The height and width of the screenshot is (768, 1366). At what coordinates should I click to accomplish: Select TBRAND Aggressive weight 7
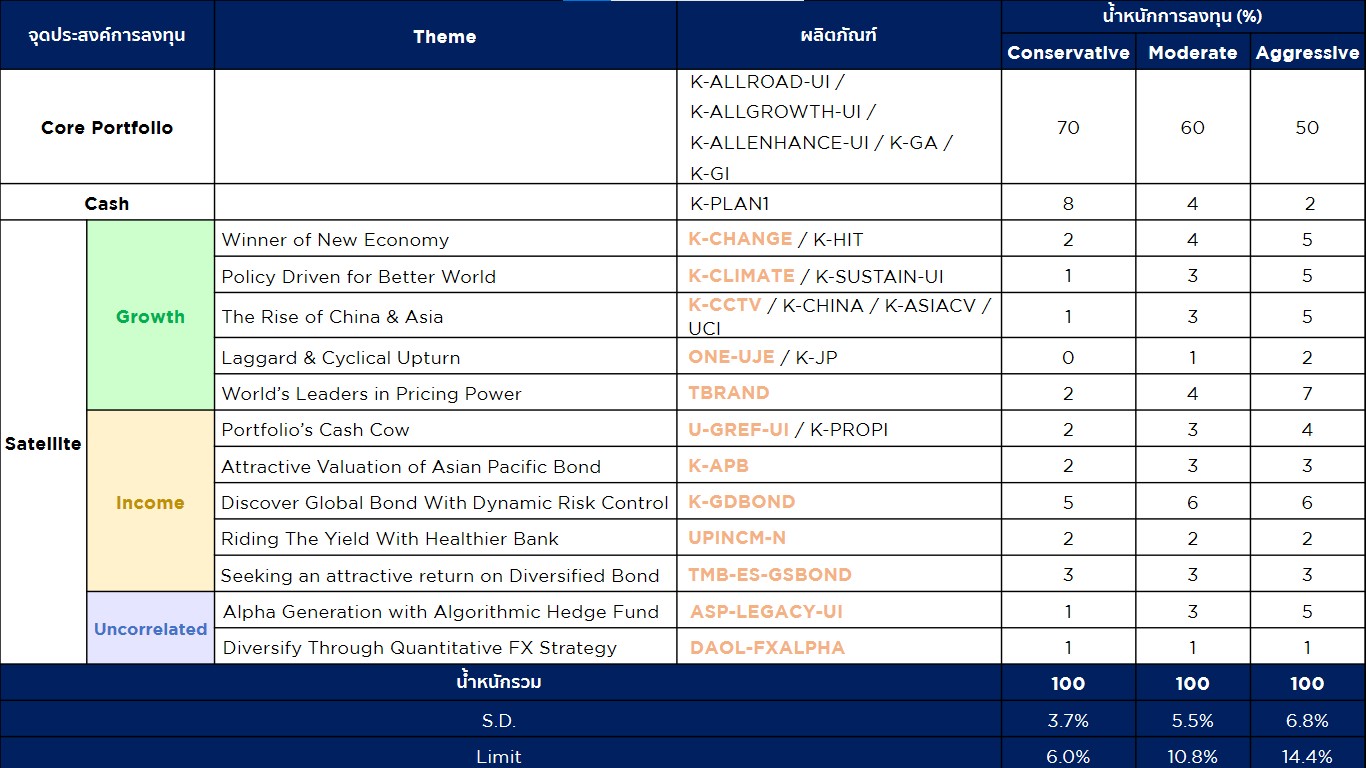(1308, 394)
